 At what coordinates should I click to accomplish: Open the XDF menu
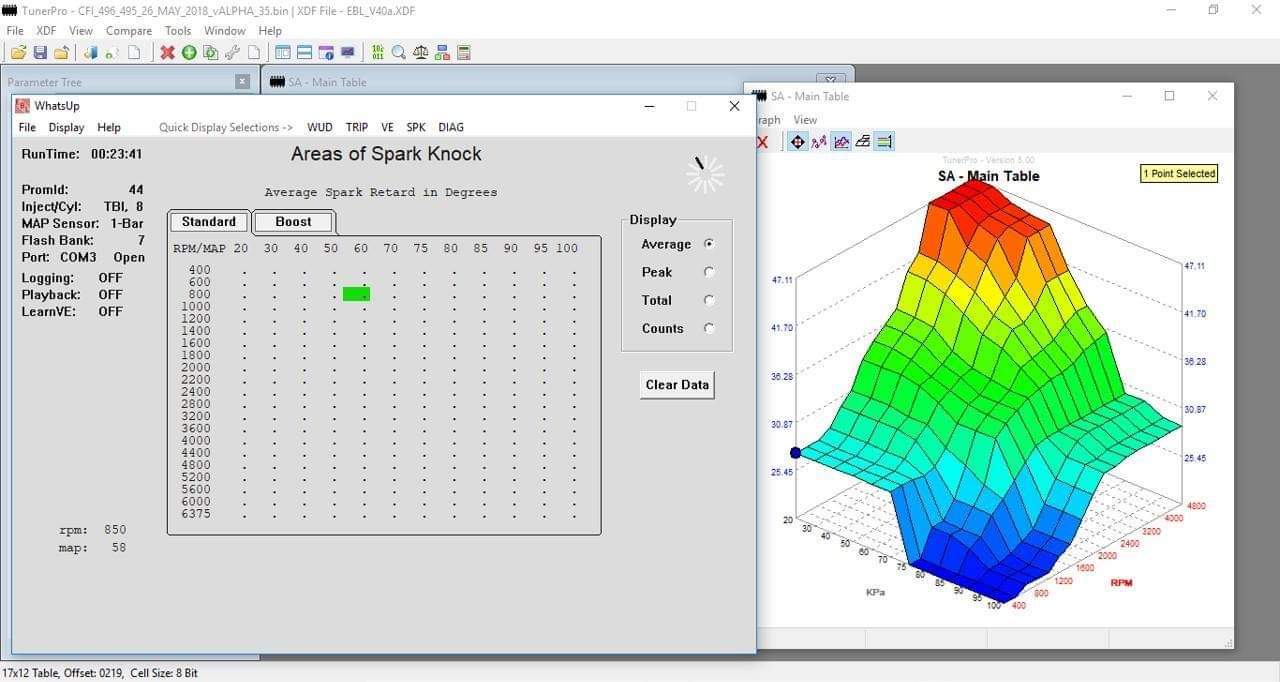(x=47, y=31)
